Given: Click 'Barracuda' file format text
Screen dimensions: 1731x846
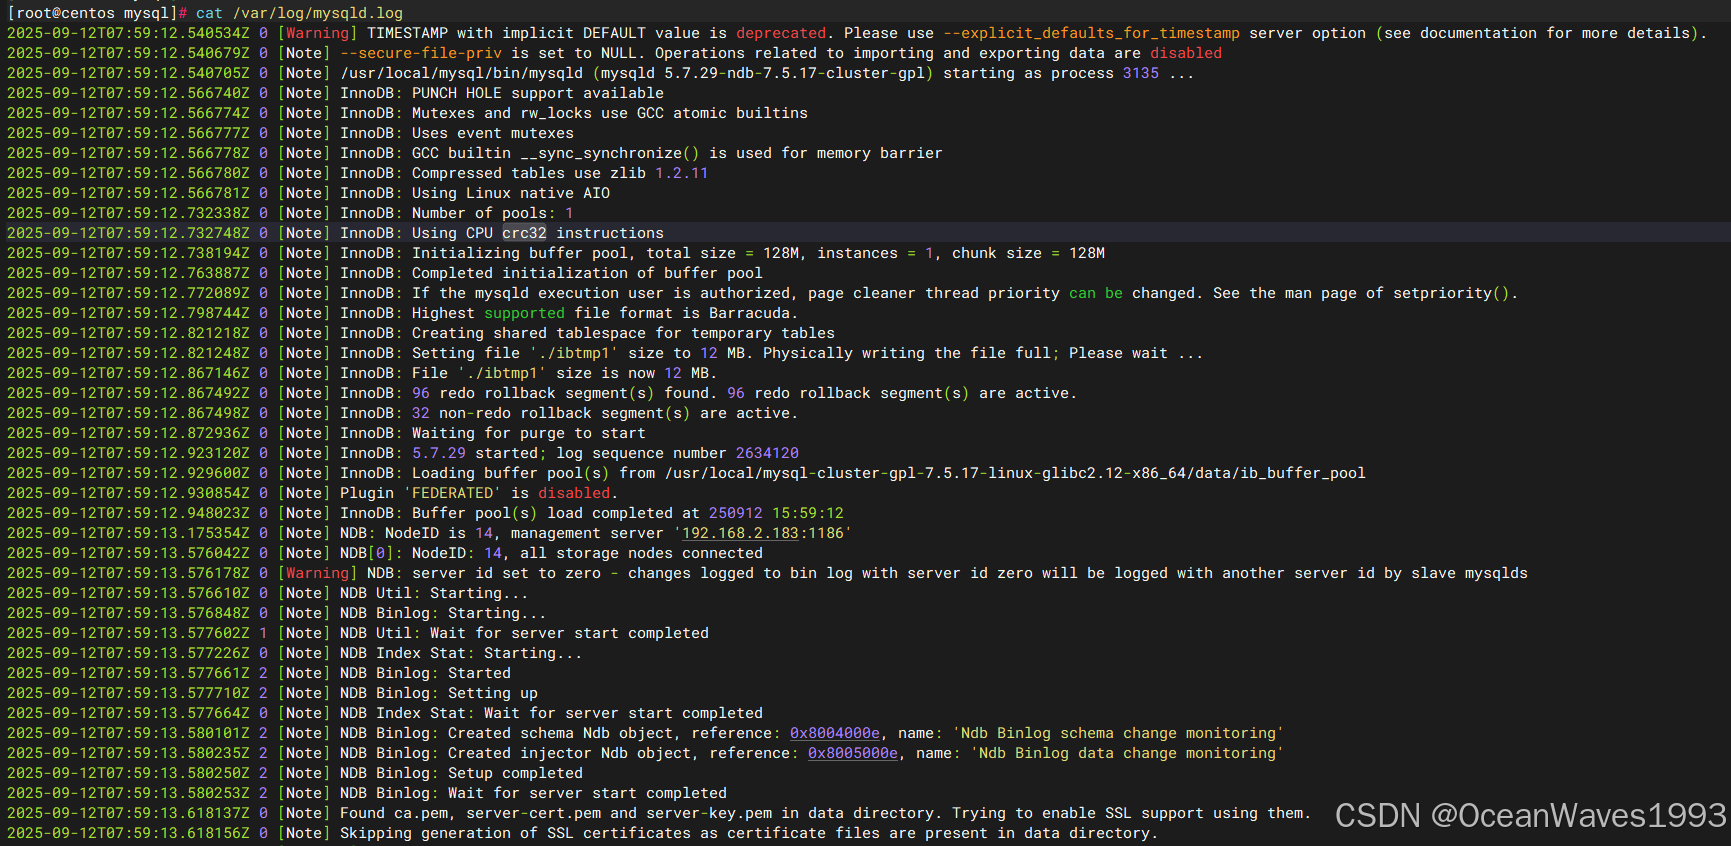Looking at the screenshot, I should click(749, 313).
